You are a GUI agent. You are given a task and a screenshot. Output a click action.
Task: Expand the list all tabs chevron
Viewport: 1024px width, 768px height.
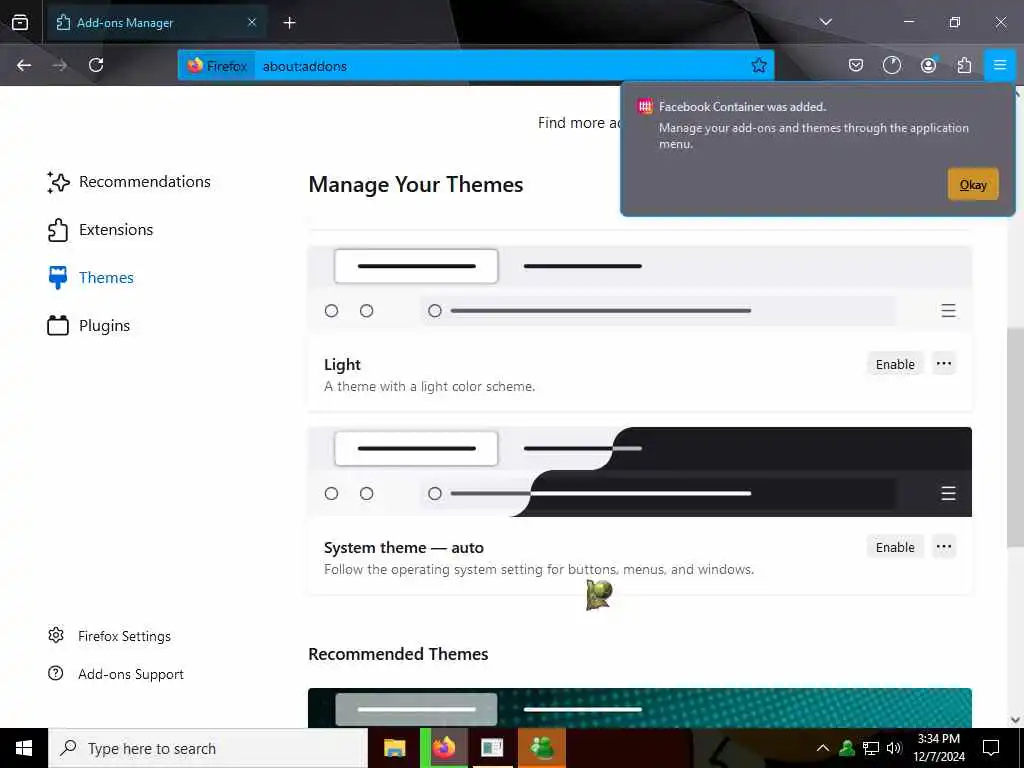pyautogui.click(x=825, y=22)
